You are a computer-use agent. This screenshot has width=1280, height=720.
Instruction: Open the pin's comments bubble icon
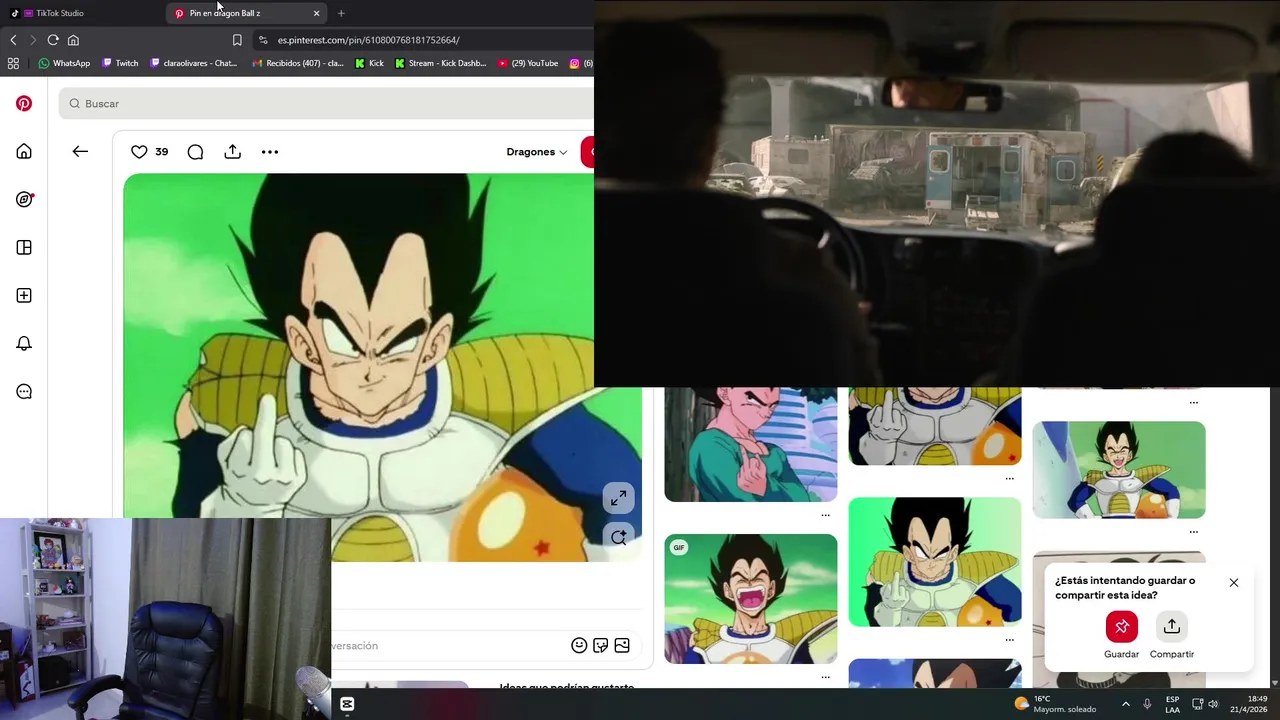pos(195,152)
